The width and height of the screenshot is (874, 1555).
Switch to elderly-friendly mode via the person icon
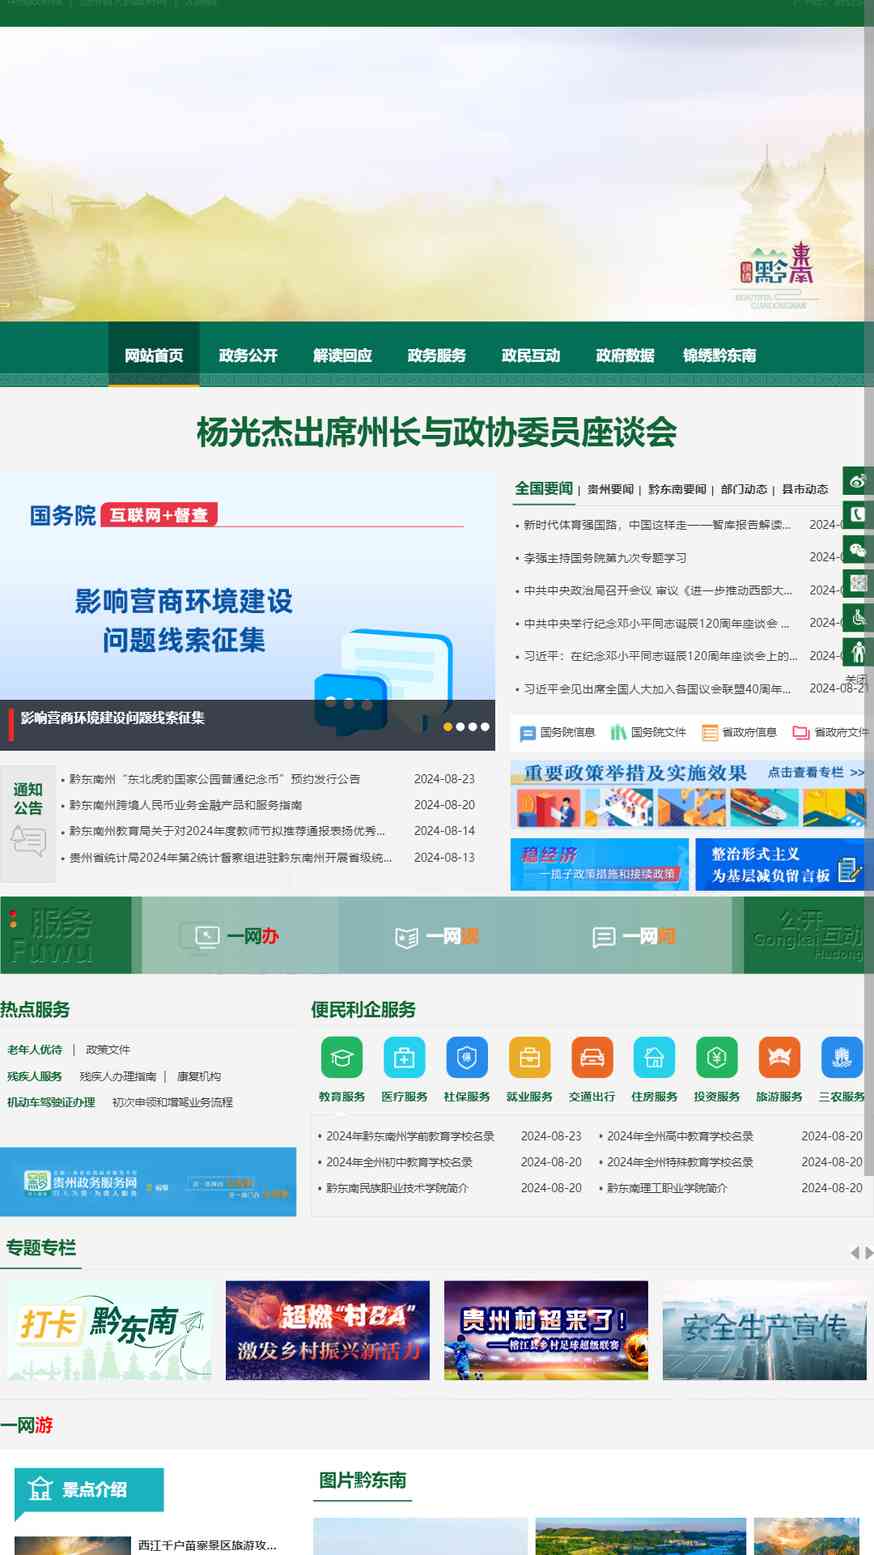click(858, 651)
